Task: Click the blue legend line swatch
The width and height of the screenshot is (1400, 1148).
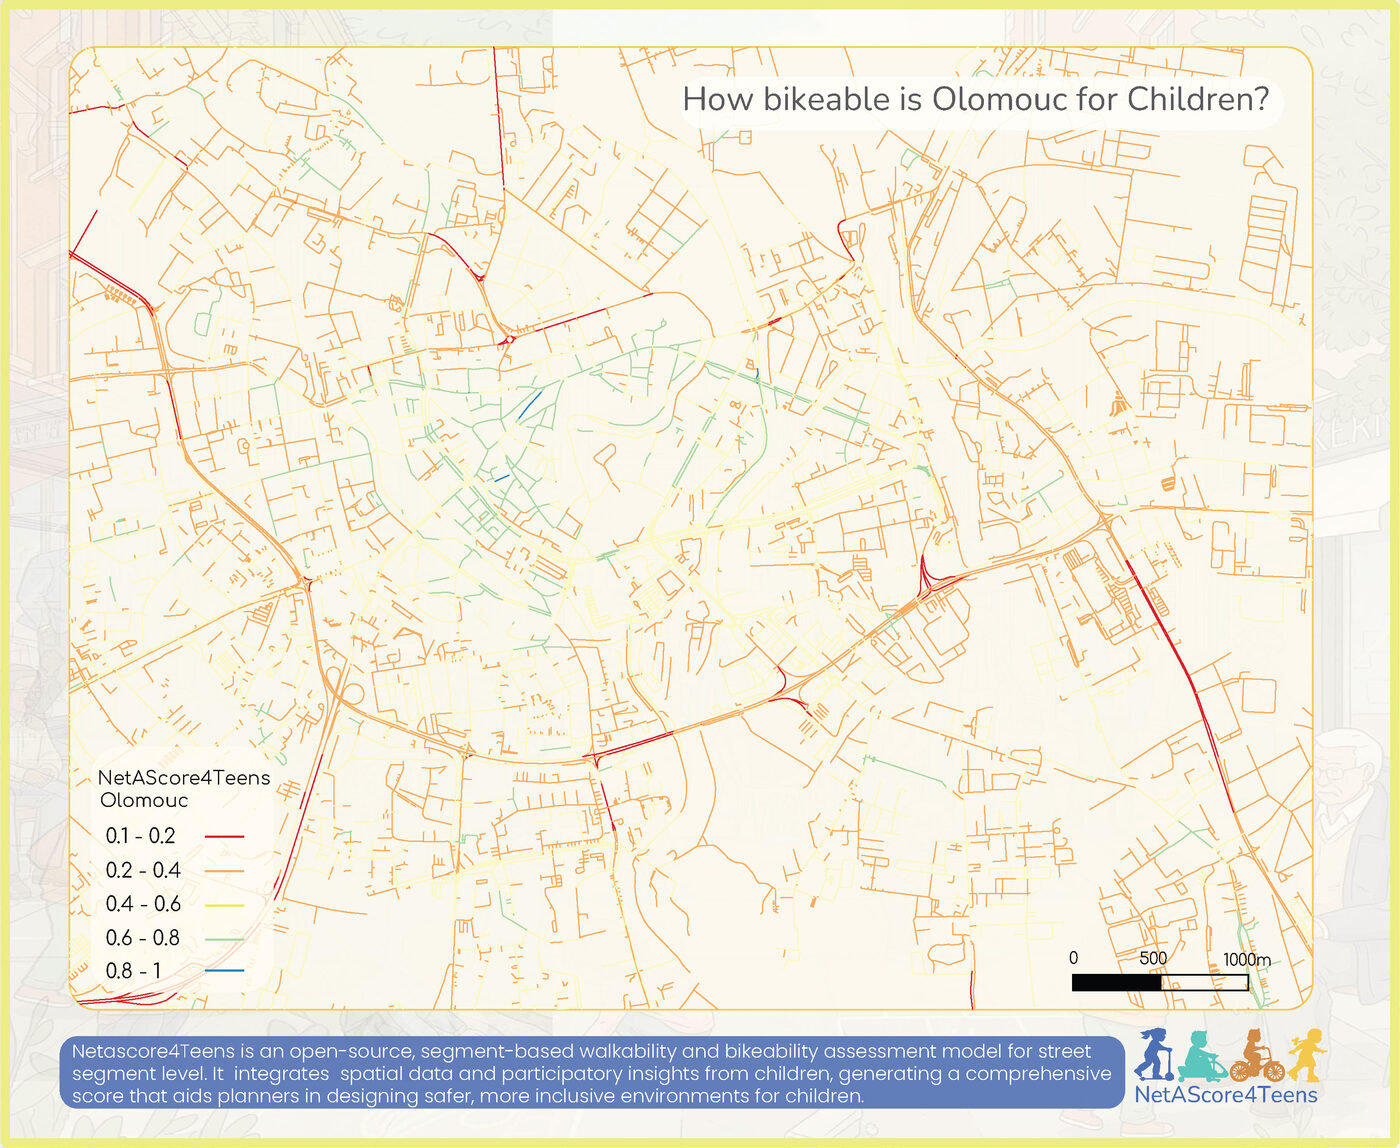Action: 224,971
